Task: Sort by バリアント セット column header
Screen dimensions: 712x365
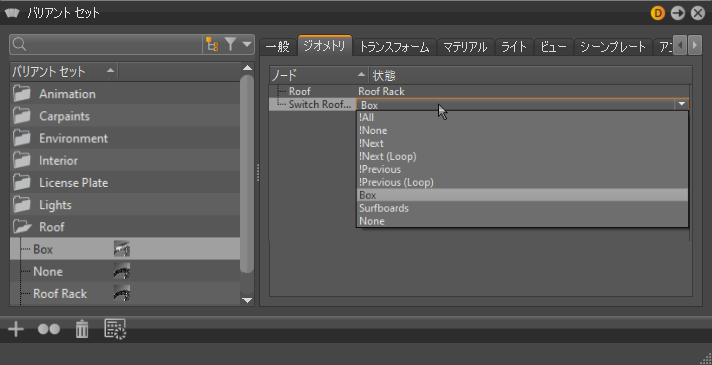Action: coord(64,72)
